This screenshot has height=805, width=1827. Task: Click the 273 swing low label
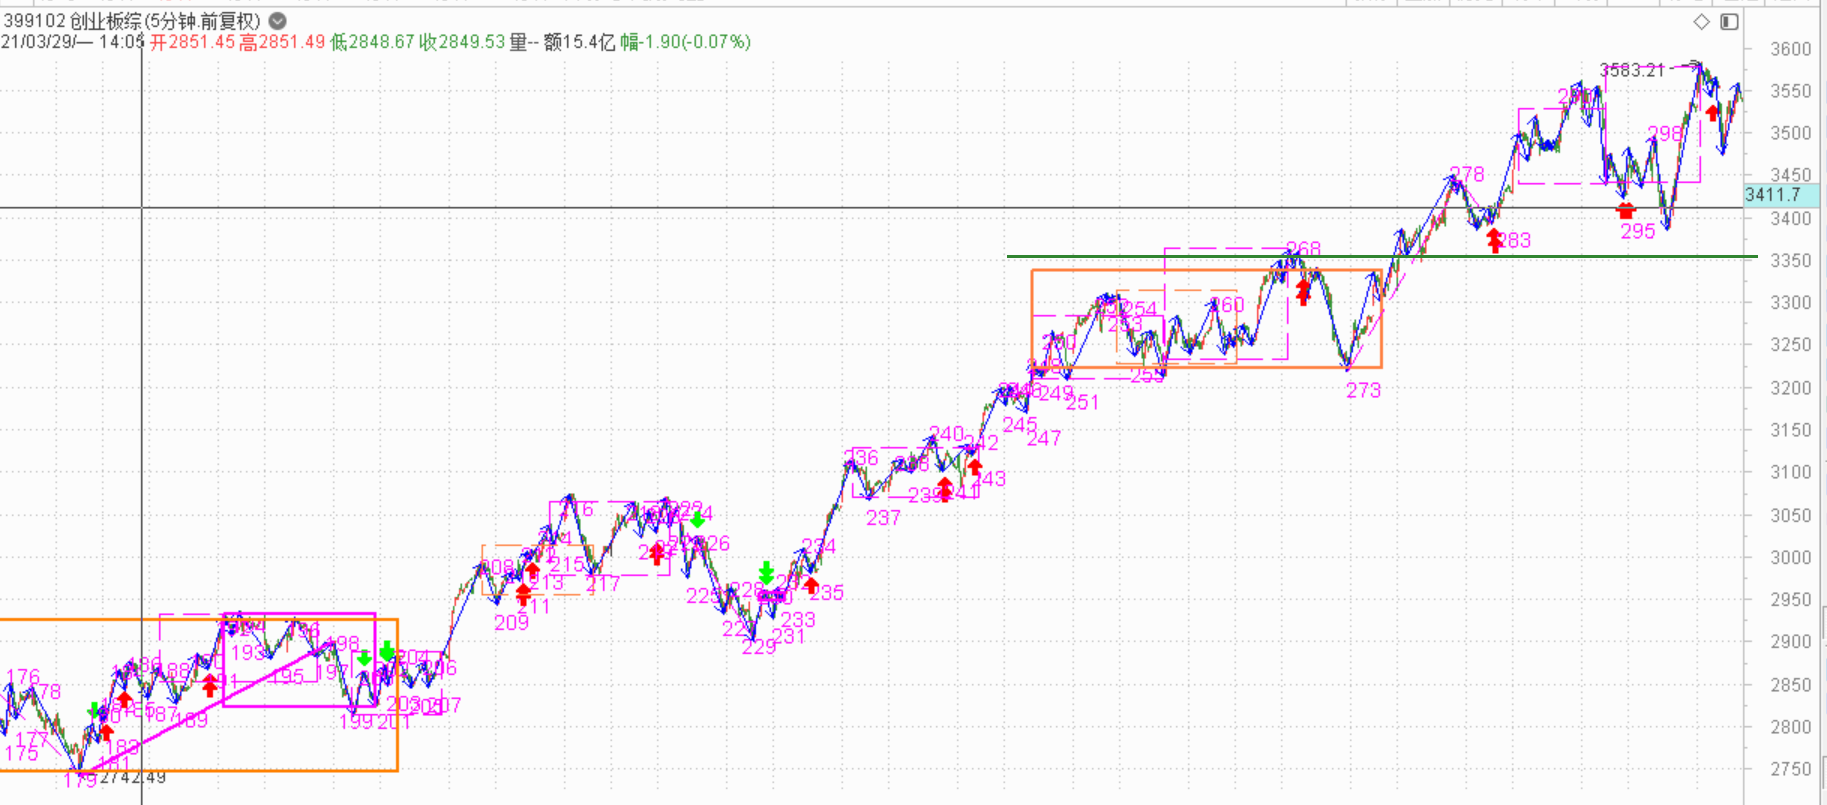1363,390
